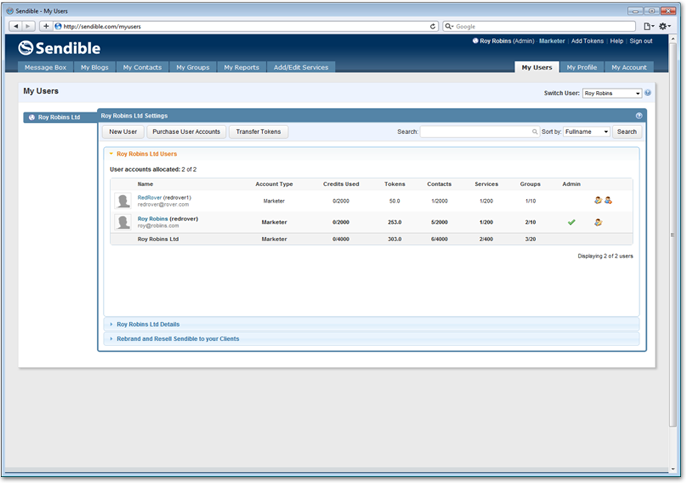Click the Credits Used column header
The height and width of the screenshot is (485, 690).
click(x=341, y=184)
